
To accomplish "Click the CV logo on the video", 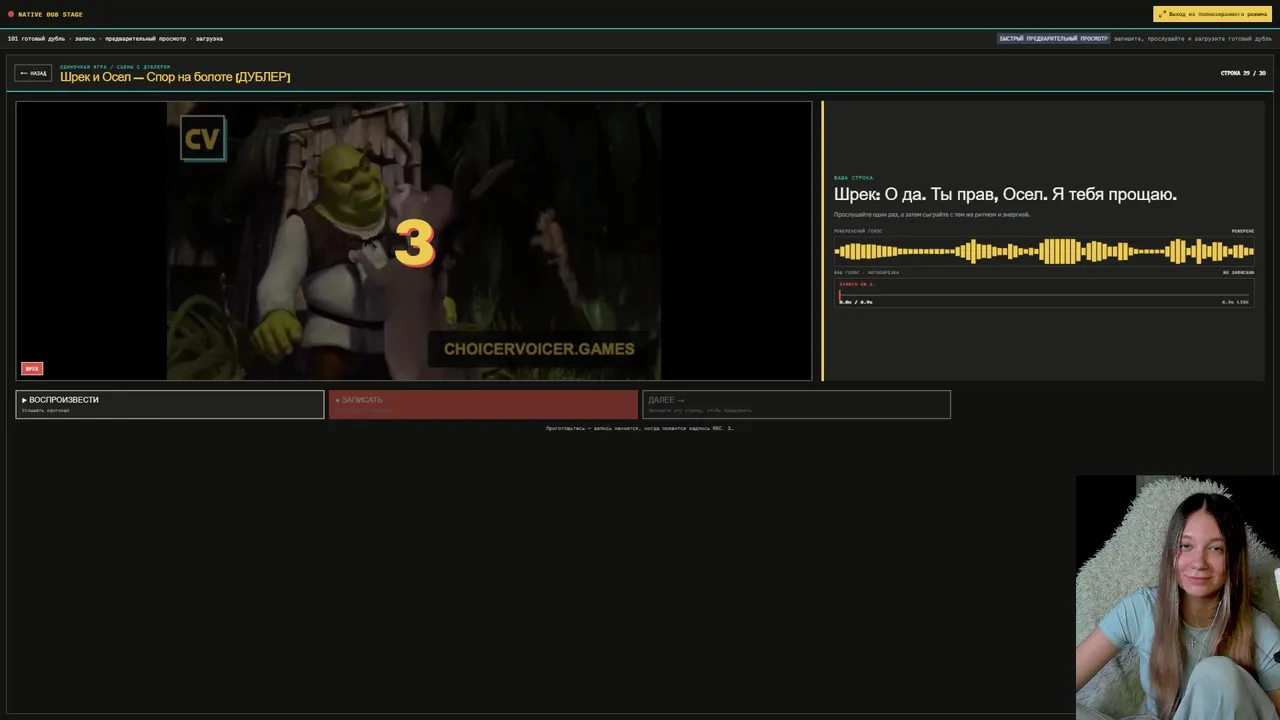I will (202, 138).
